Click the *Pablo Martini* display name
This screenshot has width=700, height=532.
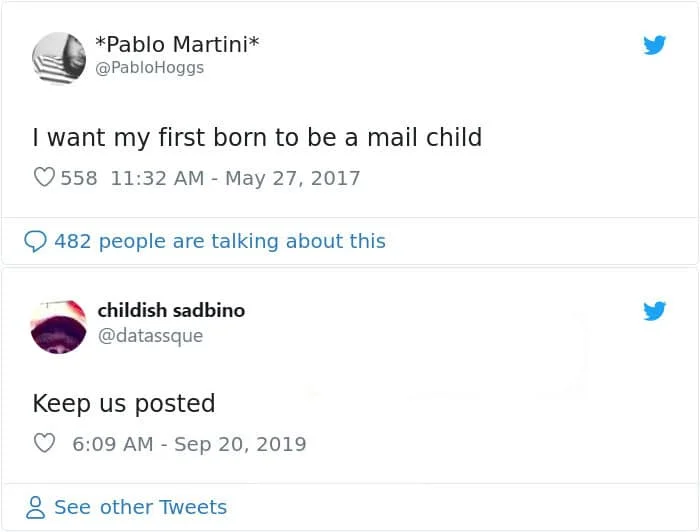tap(177, 45)
